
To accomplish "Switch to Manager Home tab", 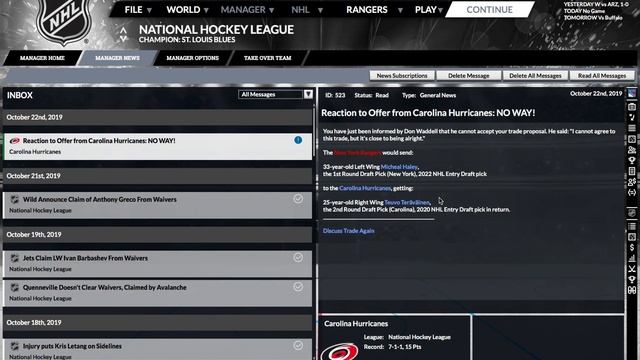I will (x=42, y=58).
